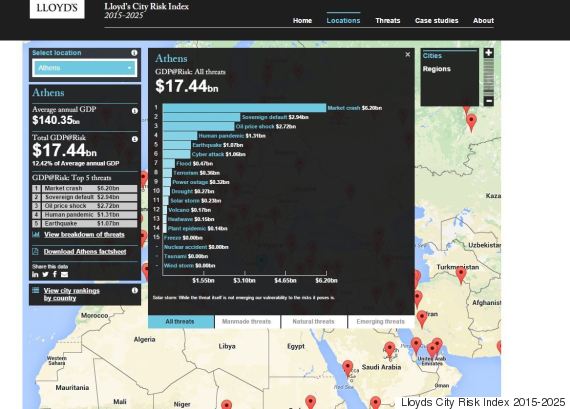Close the Athens threats popup
The image size is (570, 409).
(408, 55)
